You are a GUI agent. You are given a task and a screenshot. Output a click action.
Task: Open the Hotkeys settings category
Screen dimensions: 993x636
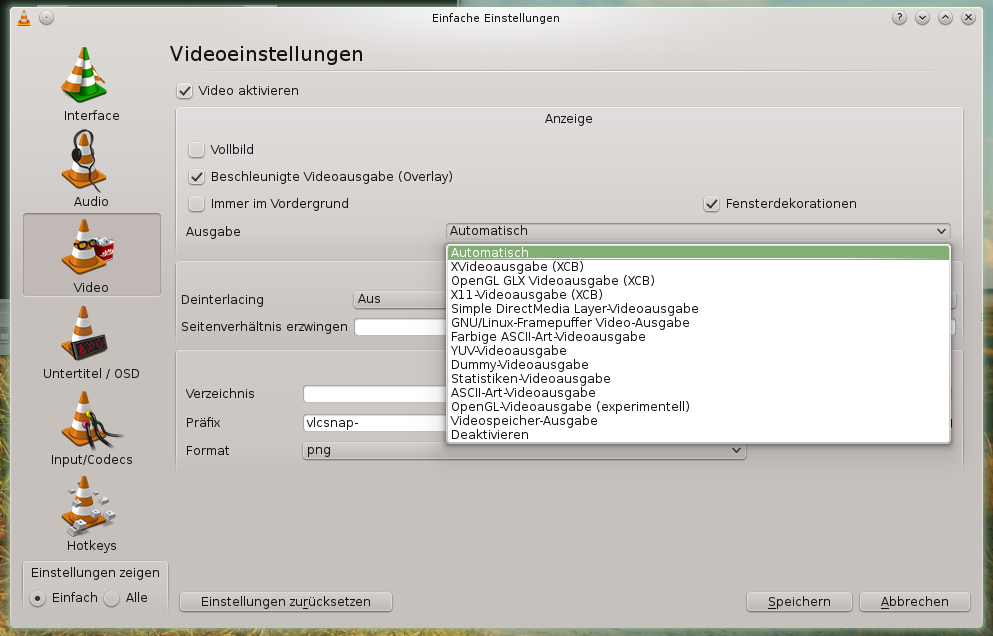(x=91, y=514)
